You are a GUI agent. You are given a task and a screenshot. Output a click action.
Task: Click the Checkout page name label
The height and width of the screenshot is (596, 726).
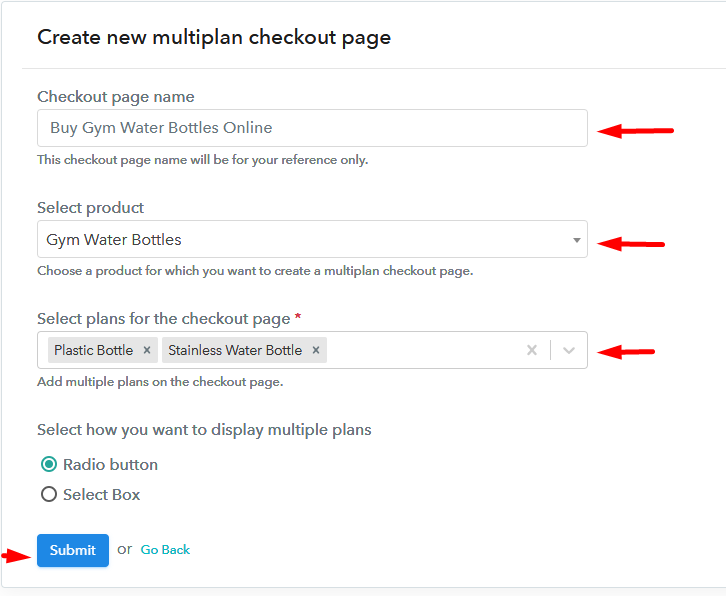[x=116, y=97]
